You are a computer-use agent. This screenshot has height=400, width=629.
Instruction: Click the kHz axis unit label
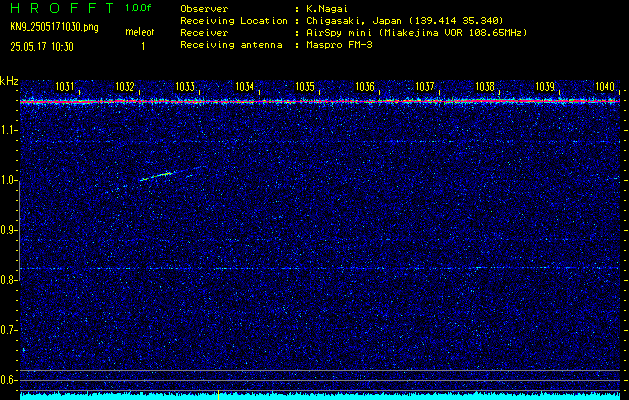[x=9, y=81]
